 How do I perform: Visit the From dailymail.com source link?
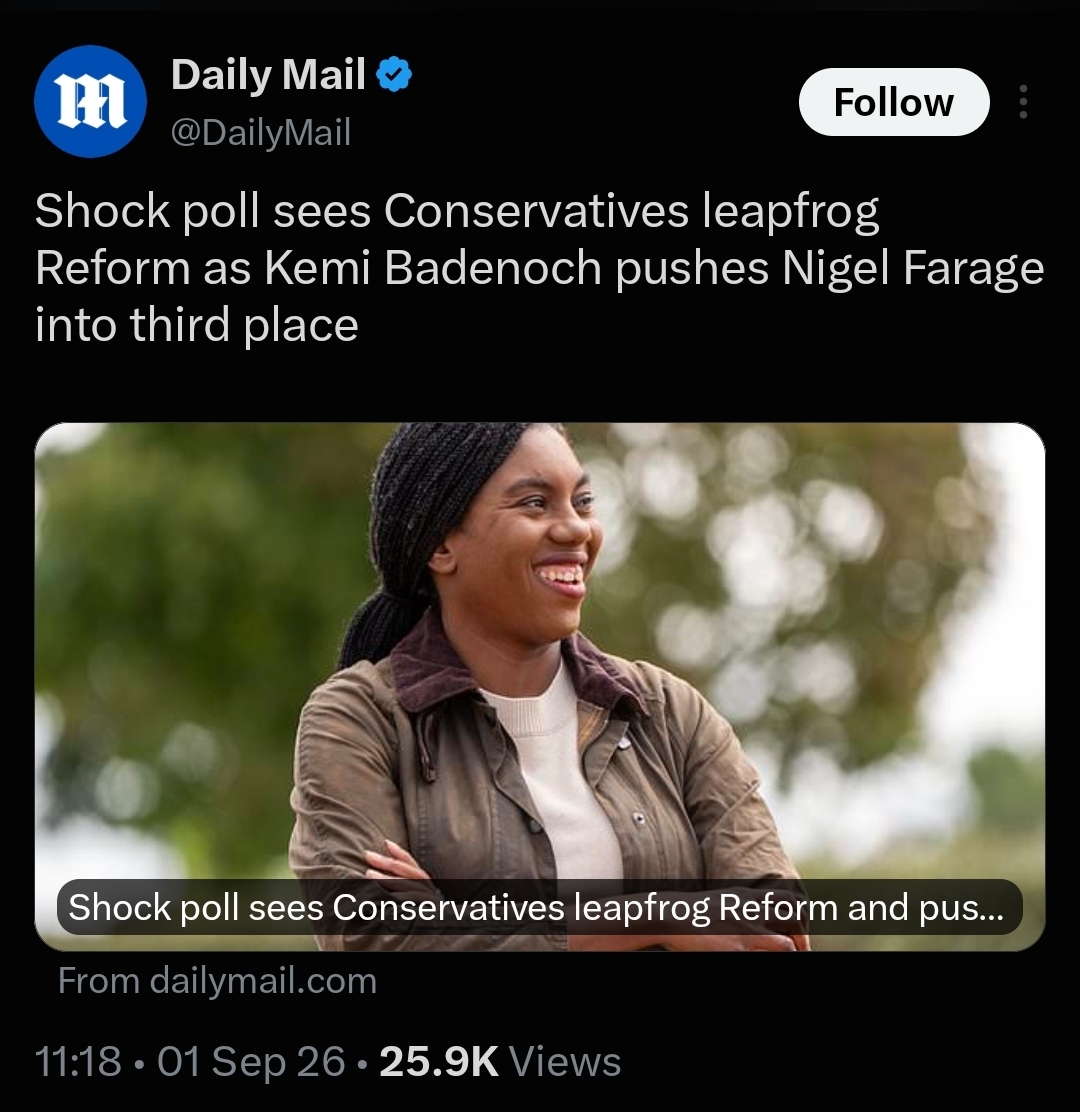(217, 981)
